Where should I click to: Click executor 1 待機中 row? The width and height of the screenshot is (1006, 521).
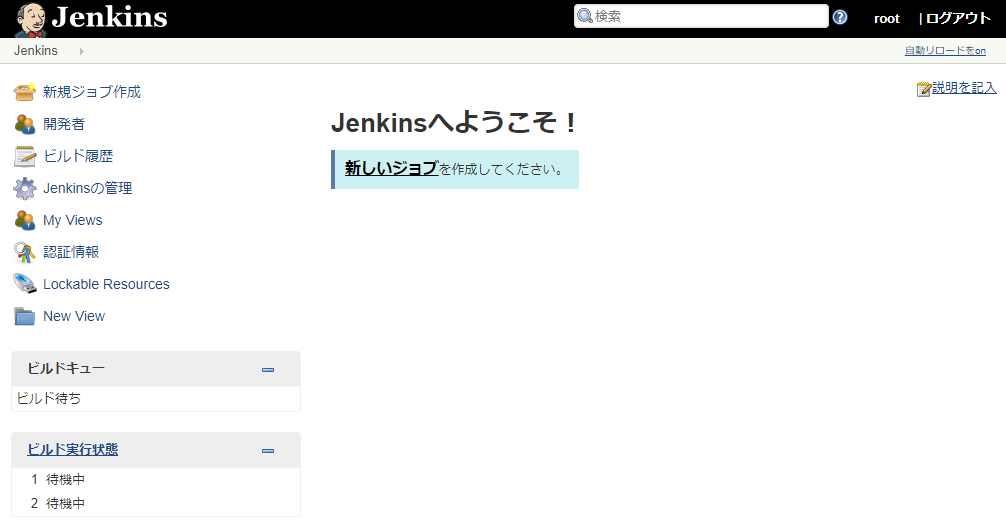click(156, 479)
